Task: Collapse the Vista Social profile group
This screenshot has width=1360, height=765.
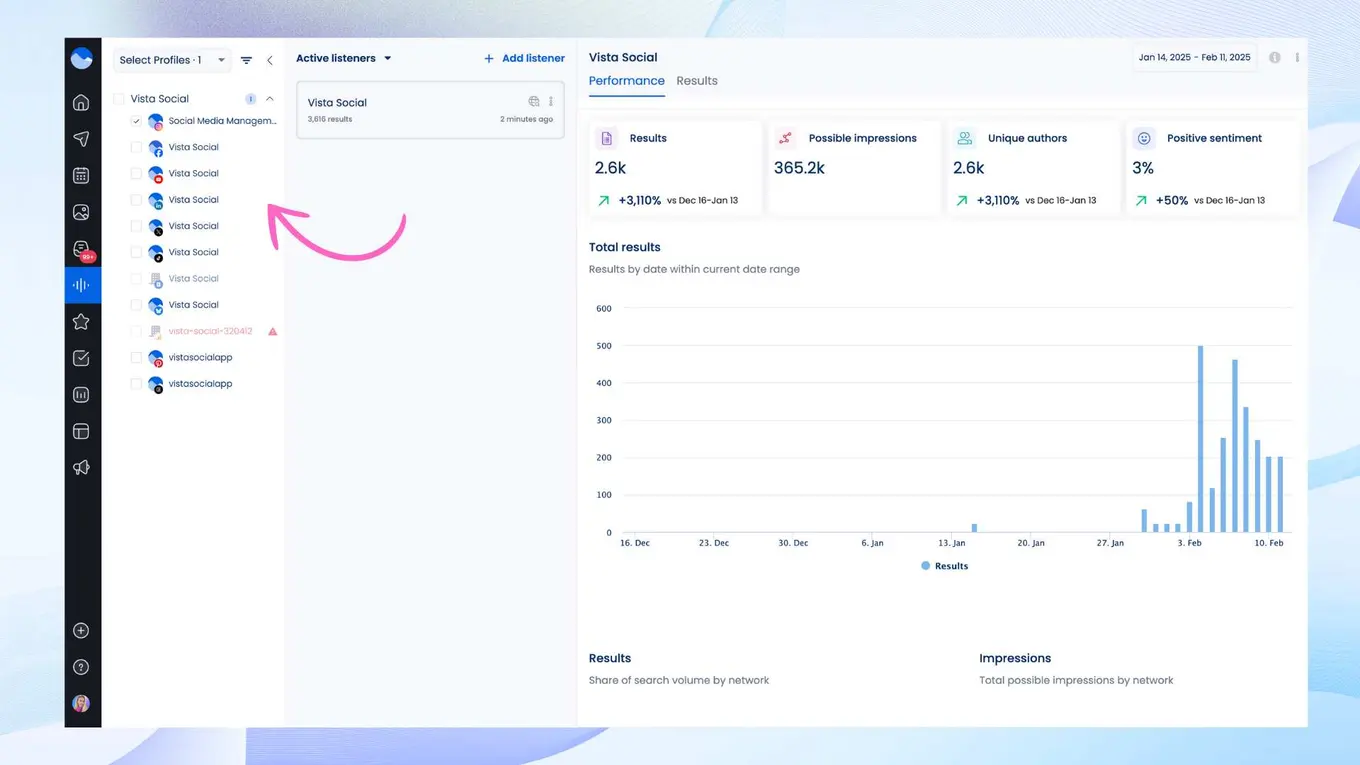Action: (x=270, y=99)
